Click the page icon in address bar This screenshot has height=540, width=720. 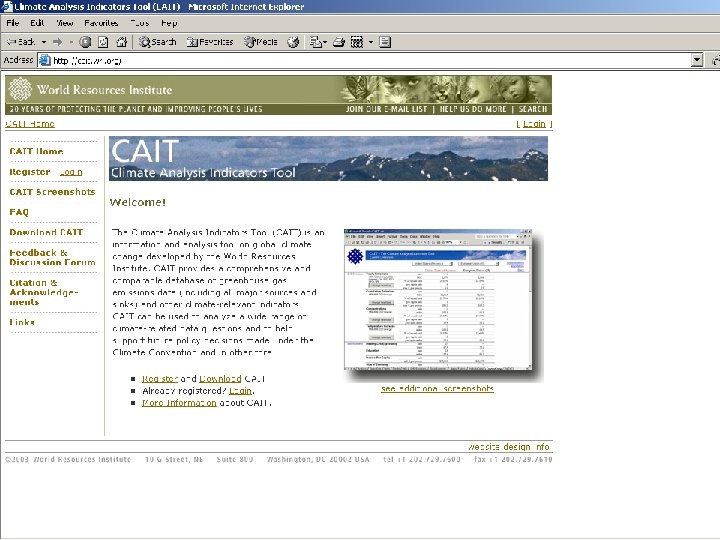[x=45, y=60]
